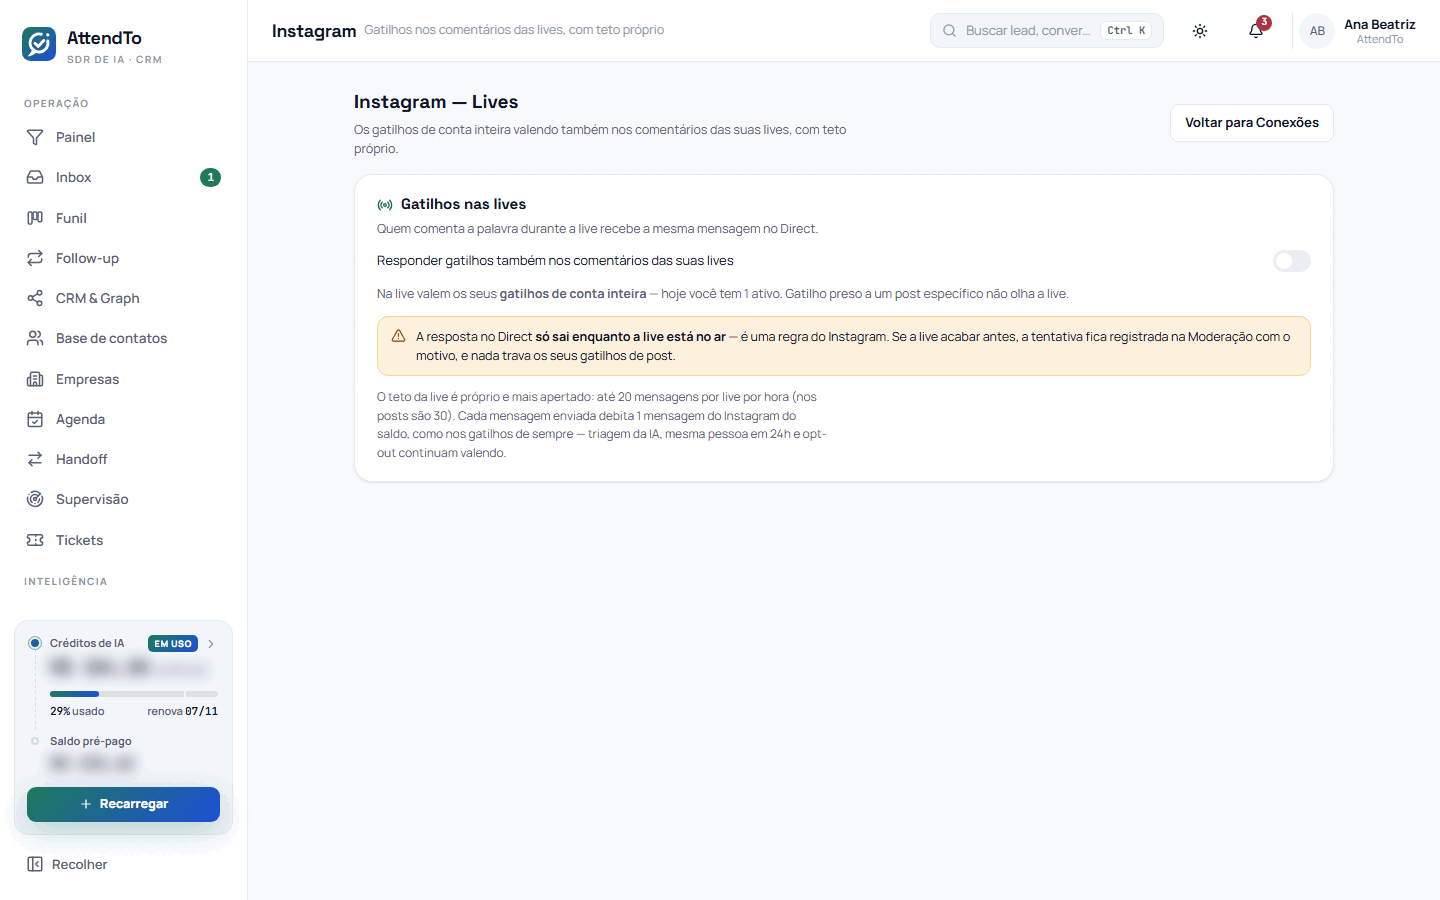Click the live broadcast icon beside Gatilhos nas lives
The height and width of the screenshot is (900, 1440).
click(x=385, y=204)
